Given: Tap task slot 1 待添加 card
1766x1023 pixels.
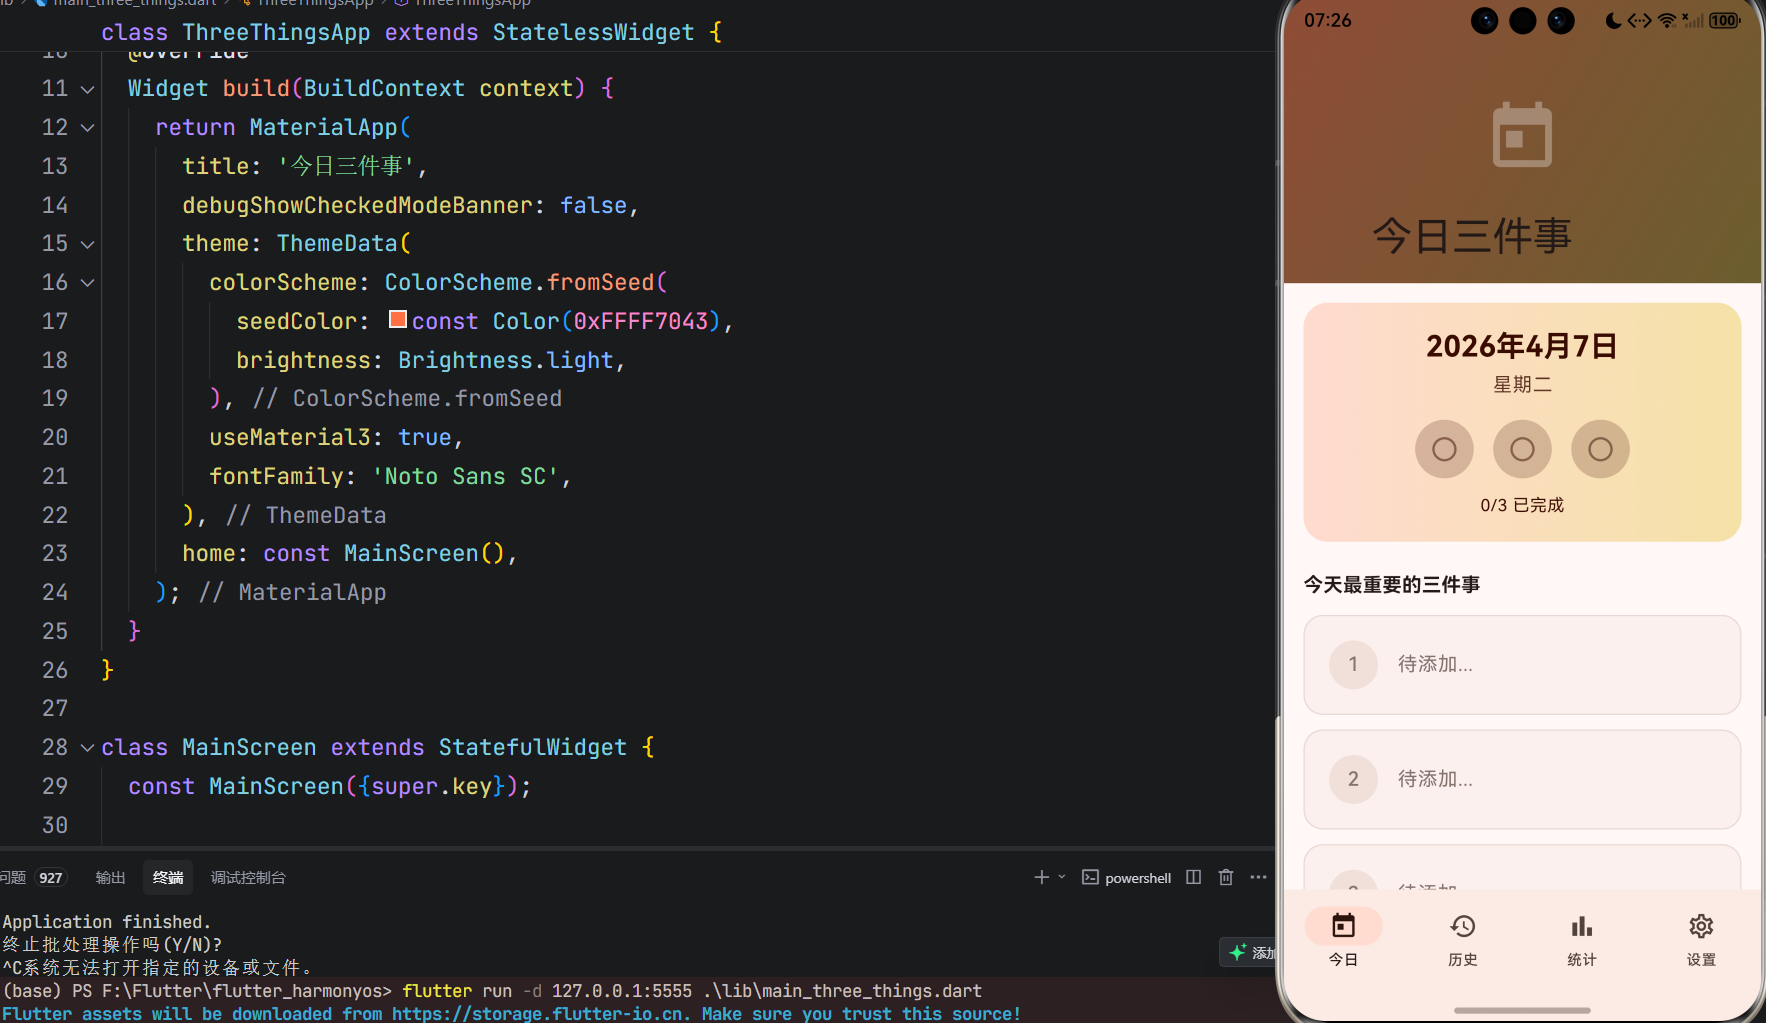Looking at the screenshot, I should click(x=1522, y=665).
